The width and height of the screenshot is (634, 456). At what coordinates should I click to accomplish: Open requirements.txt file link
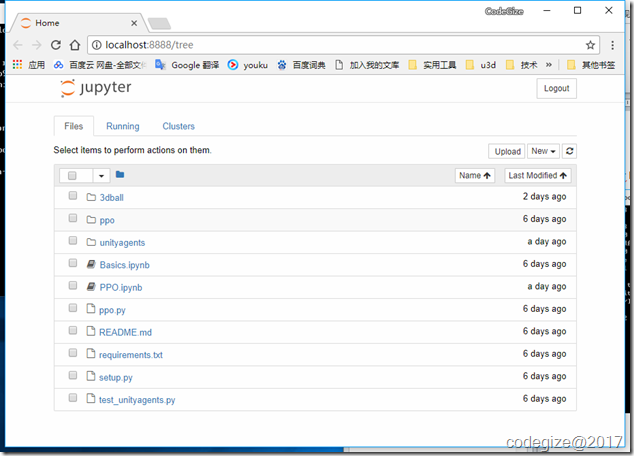click(131, 355)
